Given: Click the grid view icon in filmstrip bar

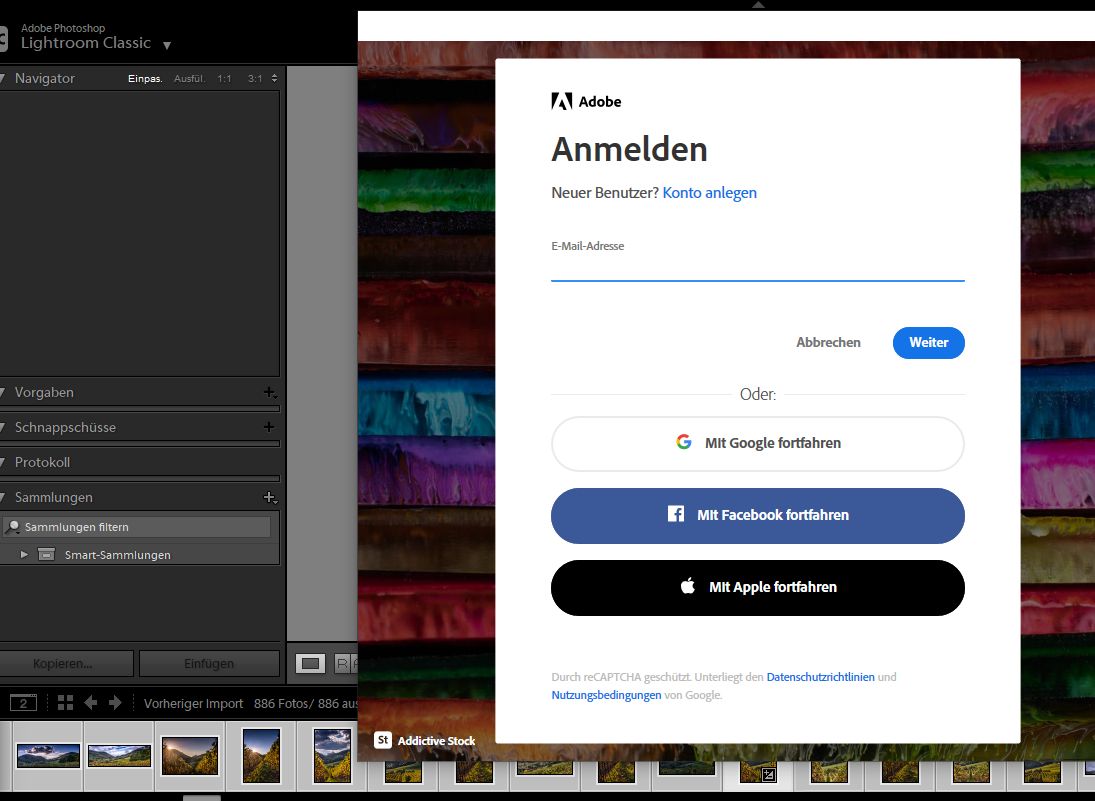Looking at the screenshot, I should coord(65,703).
